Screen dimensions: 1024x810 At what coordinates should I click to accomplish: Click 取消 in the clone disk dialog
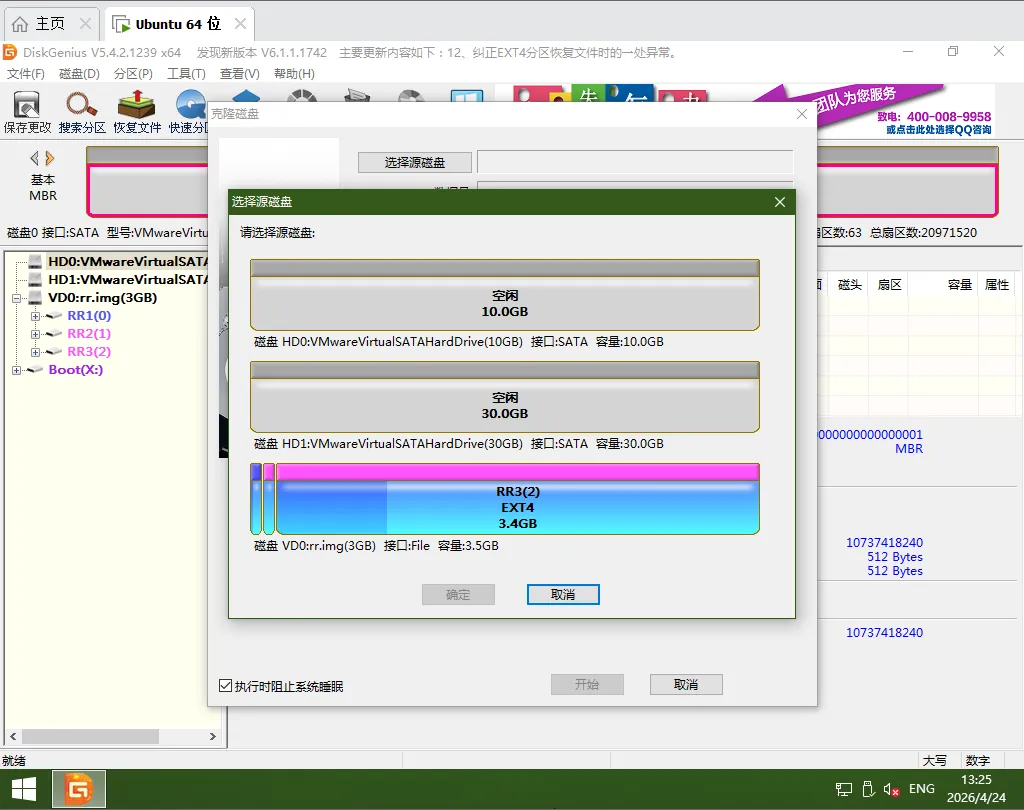click(686, 685)
